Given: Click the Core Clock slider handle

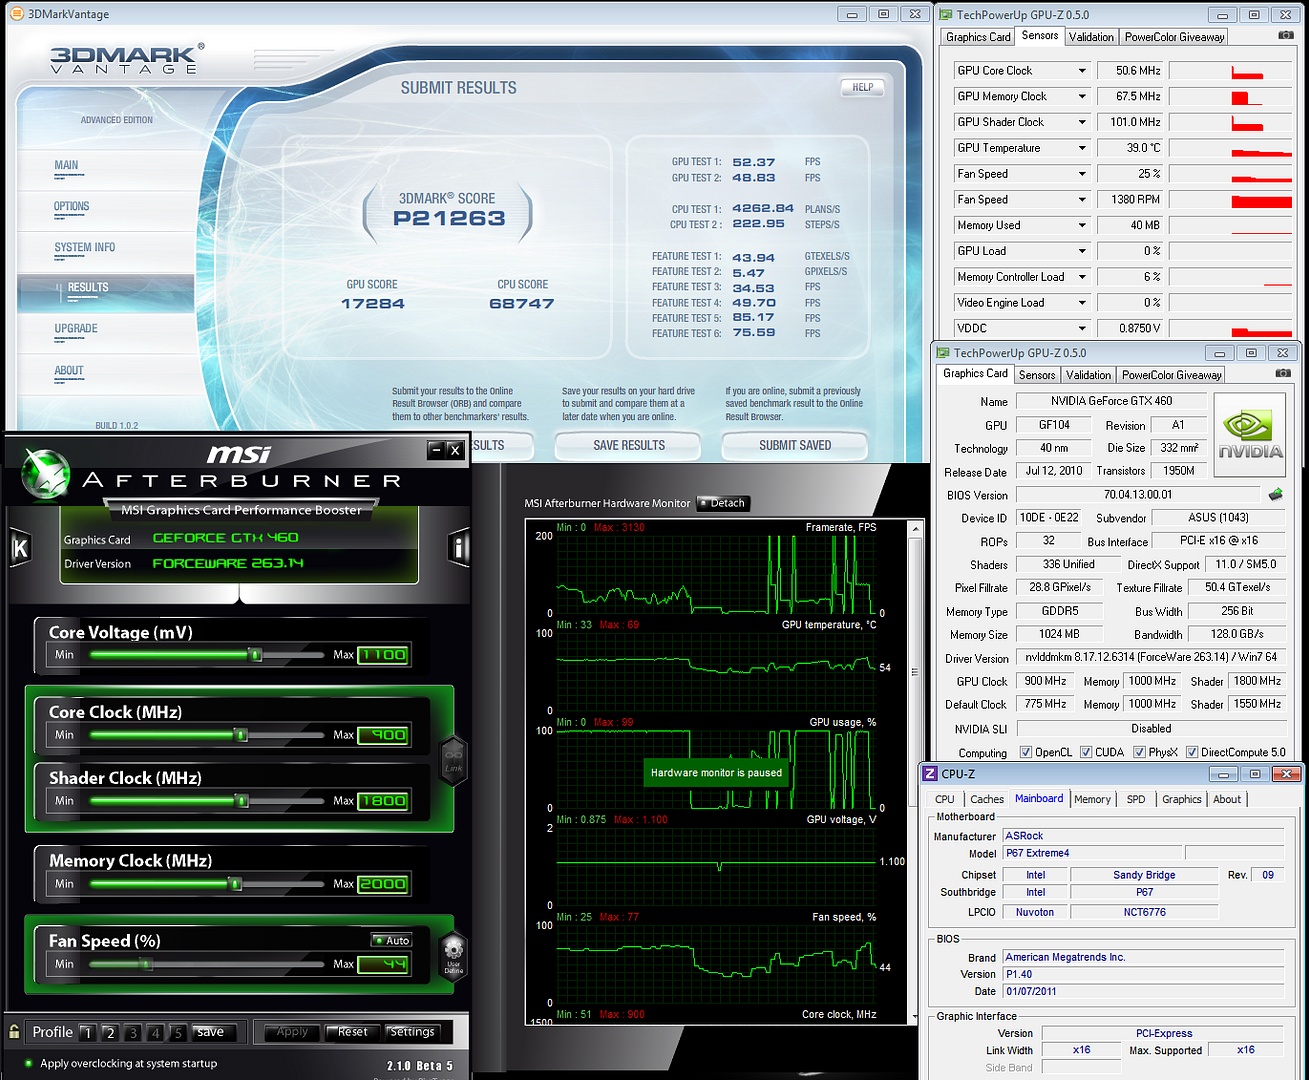Looking at the screenshot, I should [x=240, y=734].
